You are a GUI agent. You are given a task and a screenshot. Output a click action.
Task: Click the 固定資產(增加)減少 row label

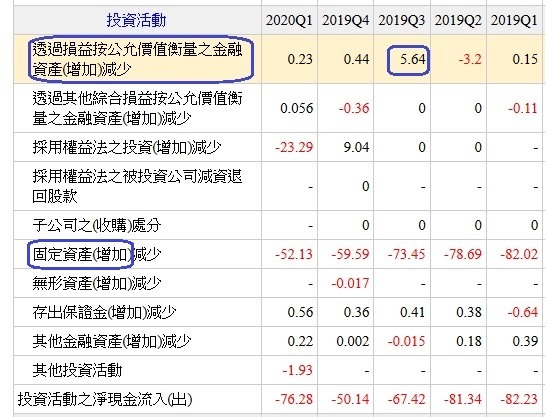pos(97,254)
